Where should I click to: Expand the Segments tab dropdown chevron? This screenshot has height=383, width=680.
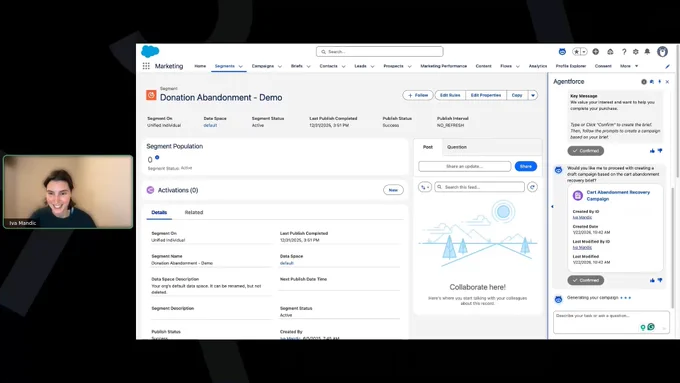[x=241, y=66]
